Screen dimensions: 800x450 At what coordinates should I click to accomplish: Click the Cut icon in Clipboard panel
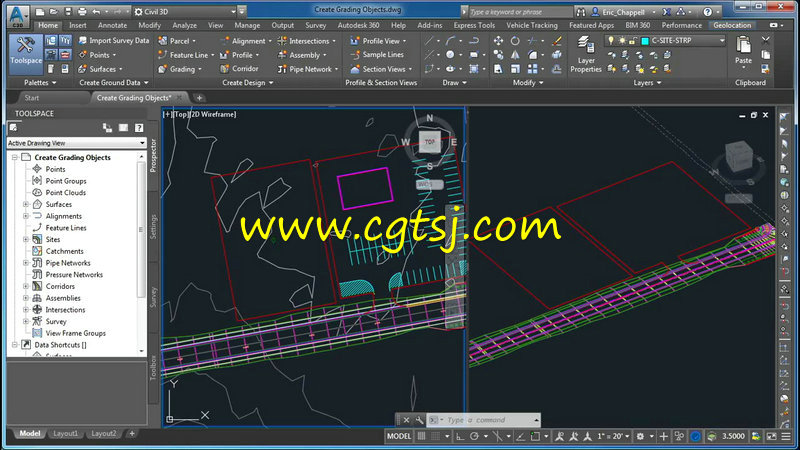[765, 40]
